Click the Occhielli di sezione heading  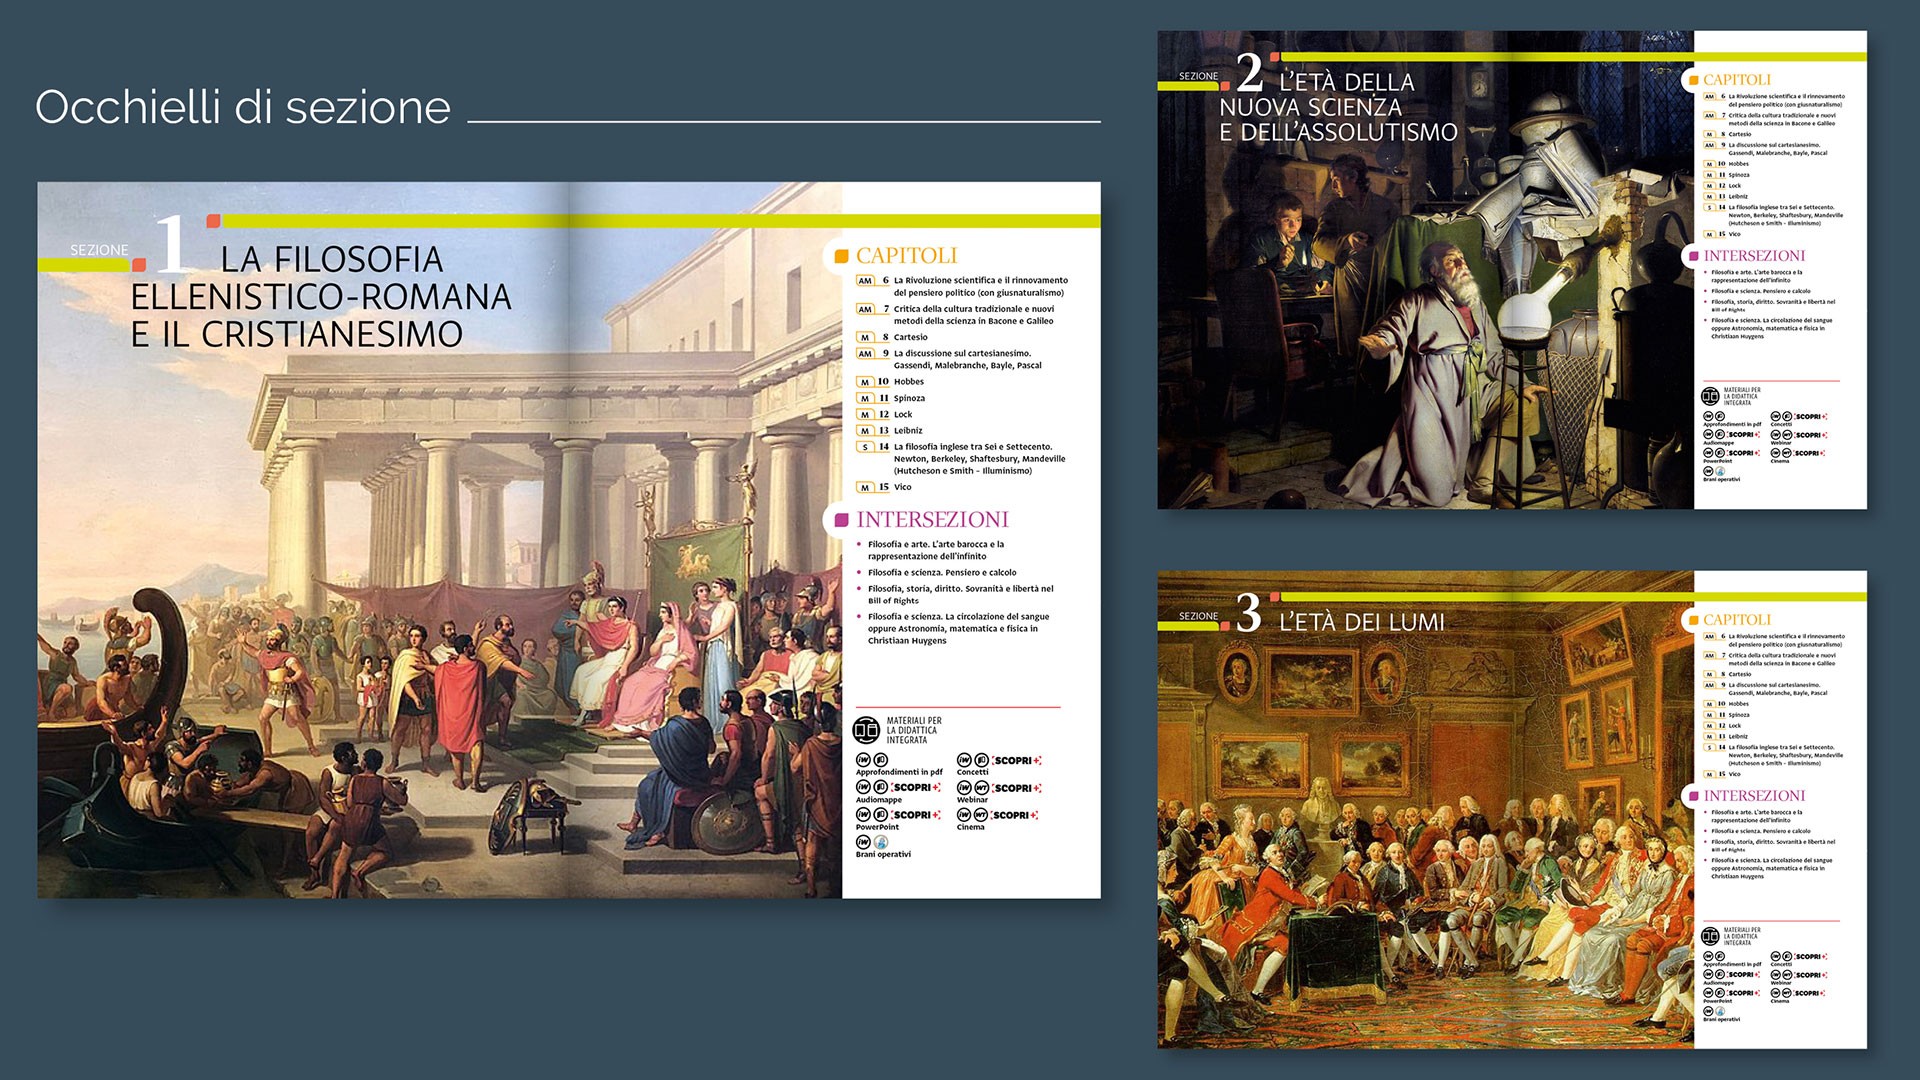243,108
